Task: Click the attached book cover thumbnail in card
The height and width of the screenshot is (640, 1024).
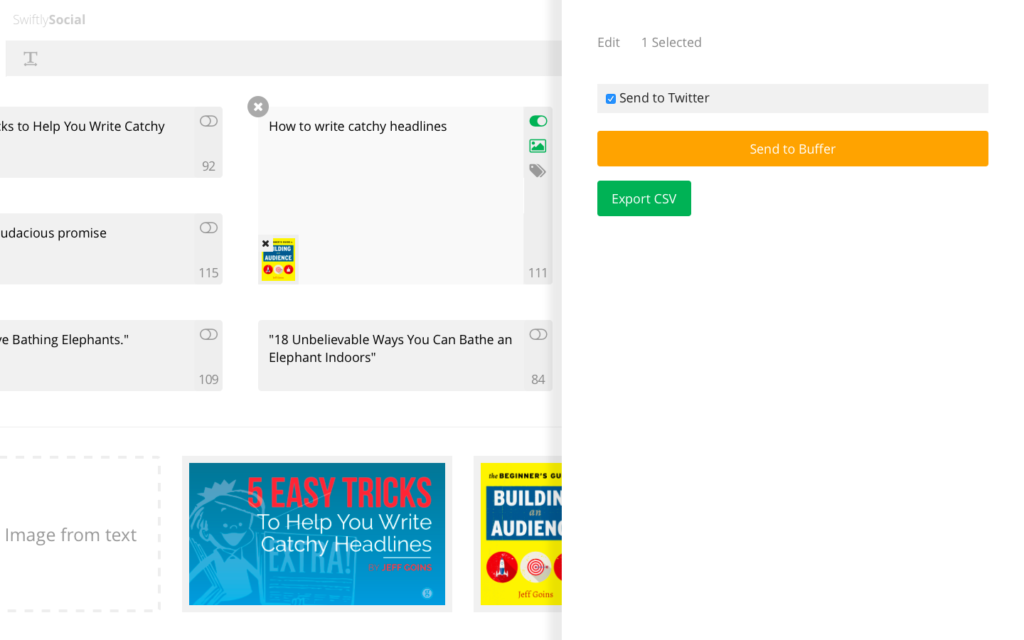Action: click(x=279, y=260)
